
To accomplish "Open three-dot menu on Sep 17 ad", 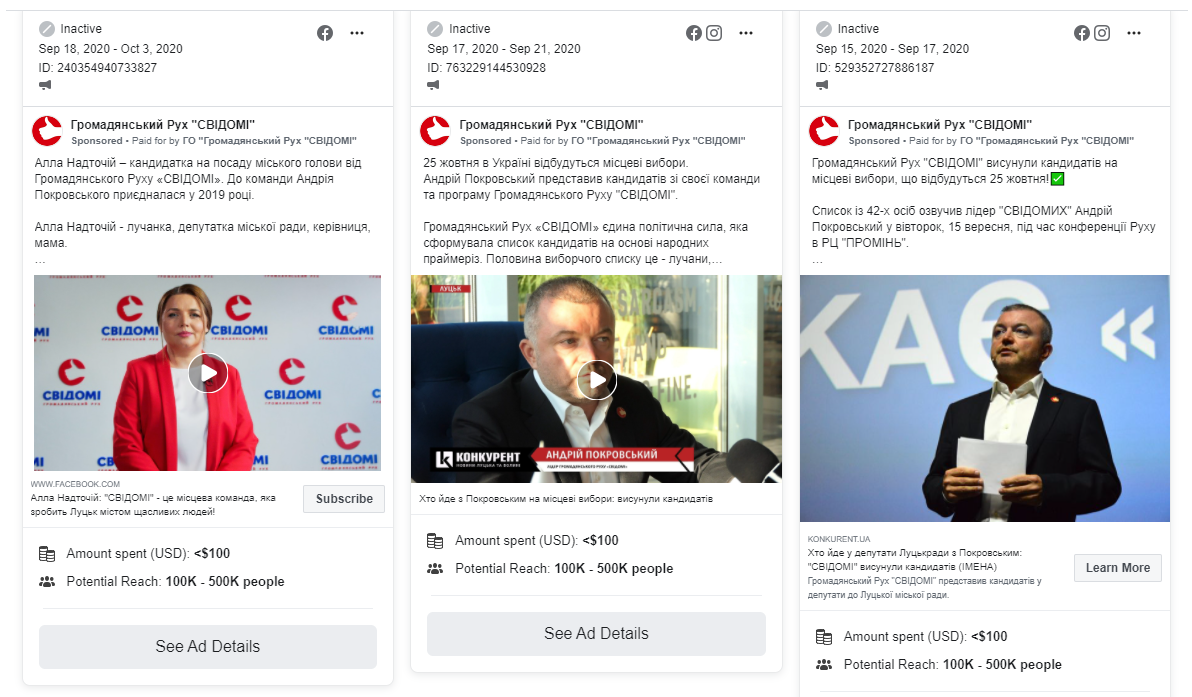I will (746, 33).
